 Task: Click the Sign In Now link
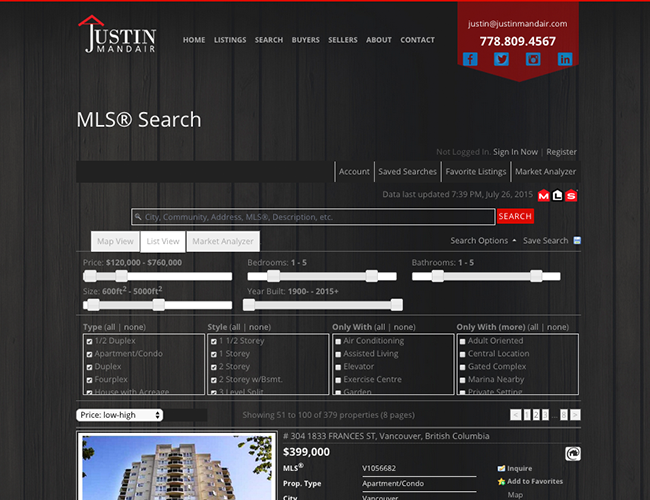pos(515,152)
